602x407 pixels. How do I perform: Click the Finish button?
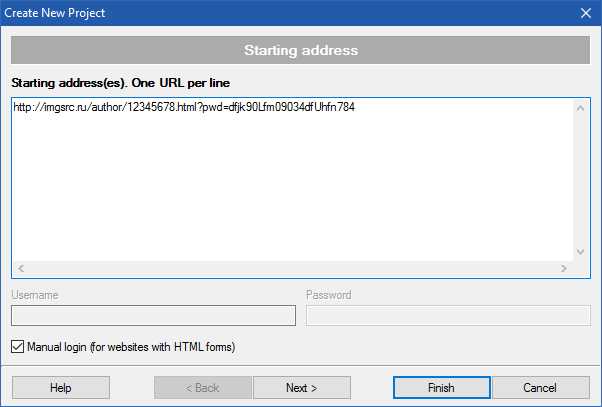point(442,388)
